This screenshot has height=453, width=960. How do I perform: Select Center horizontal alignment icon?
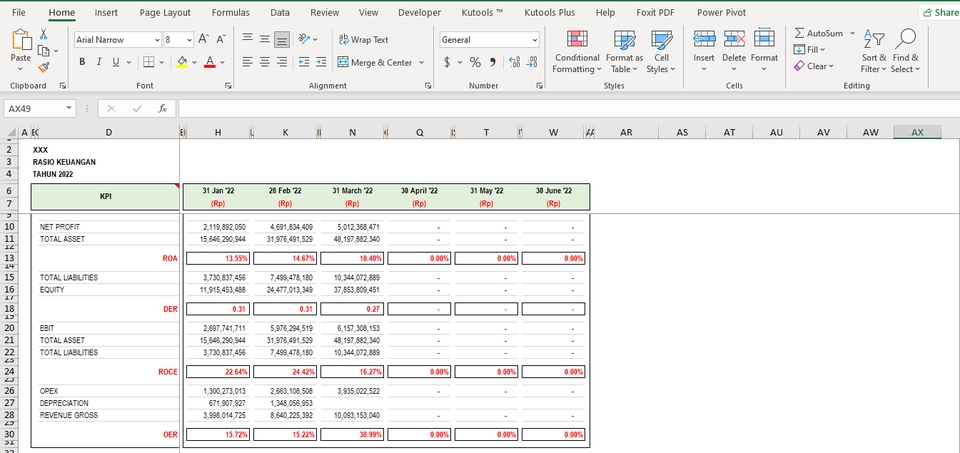click(x=264, y=62)
